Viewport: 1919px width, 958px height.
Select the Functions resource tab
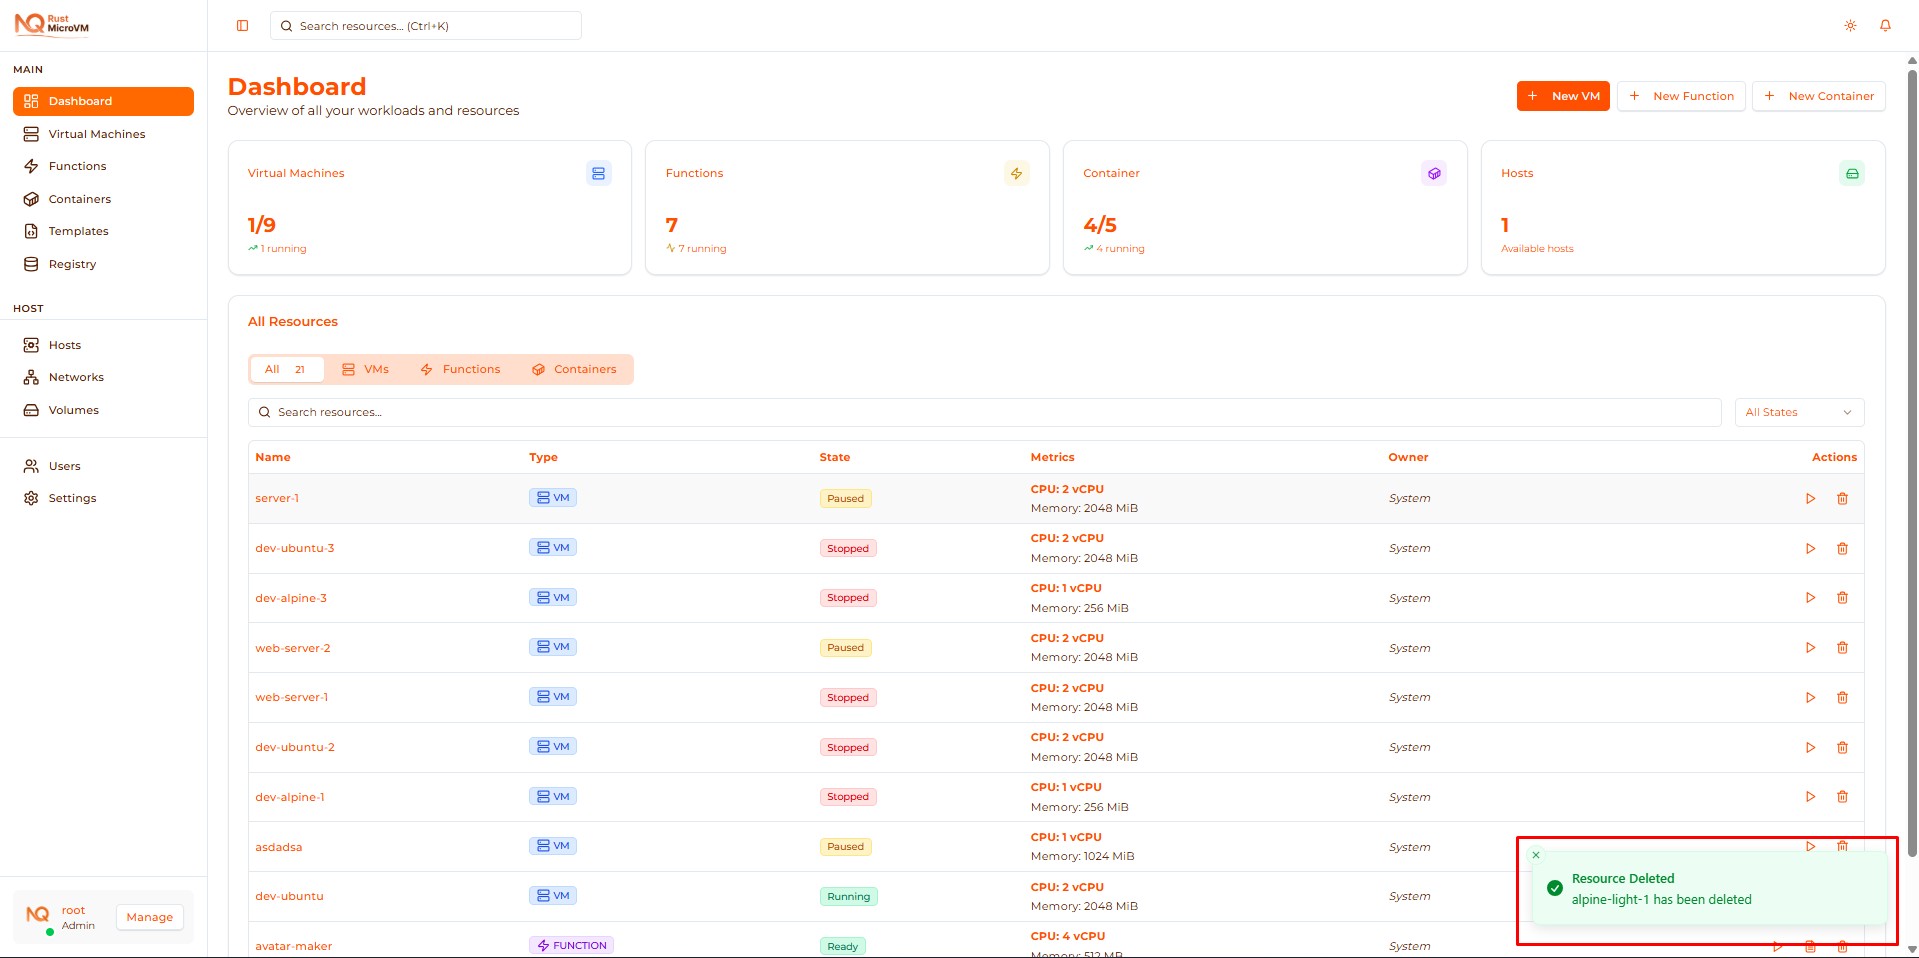coord(460,370)
